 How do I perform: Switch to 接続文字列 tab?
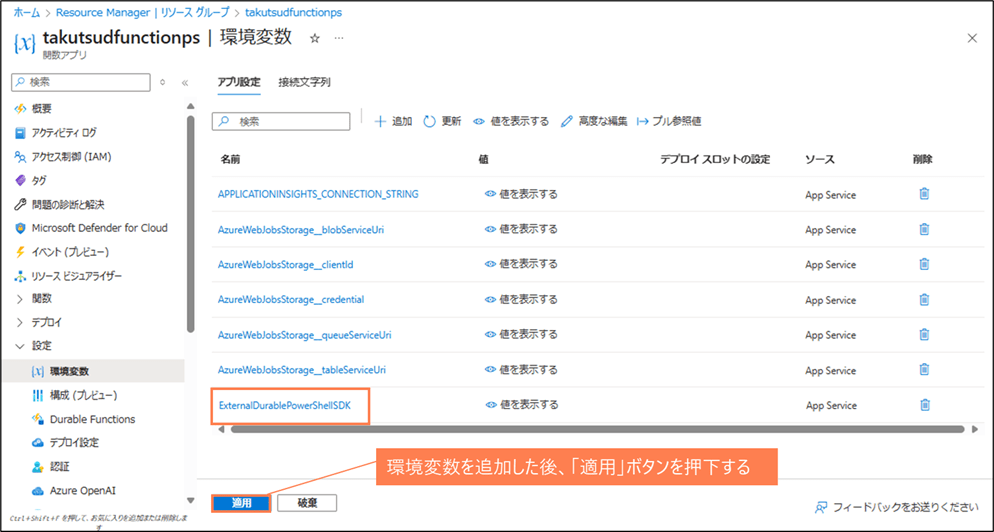tap(304, 82)
